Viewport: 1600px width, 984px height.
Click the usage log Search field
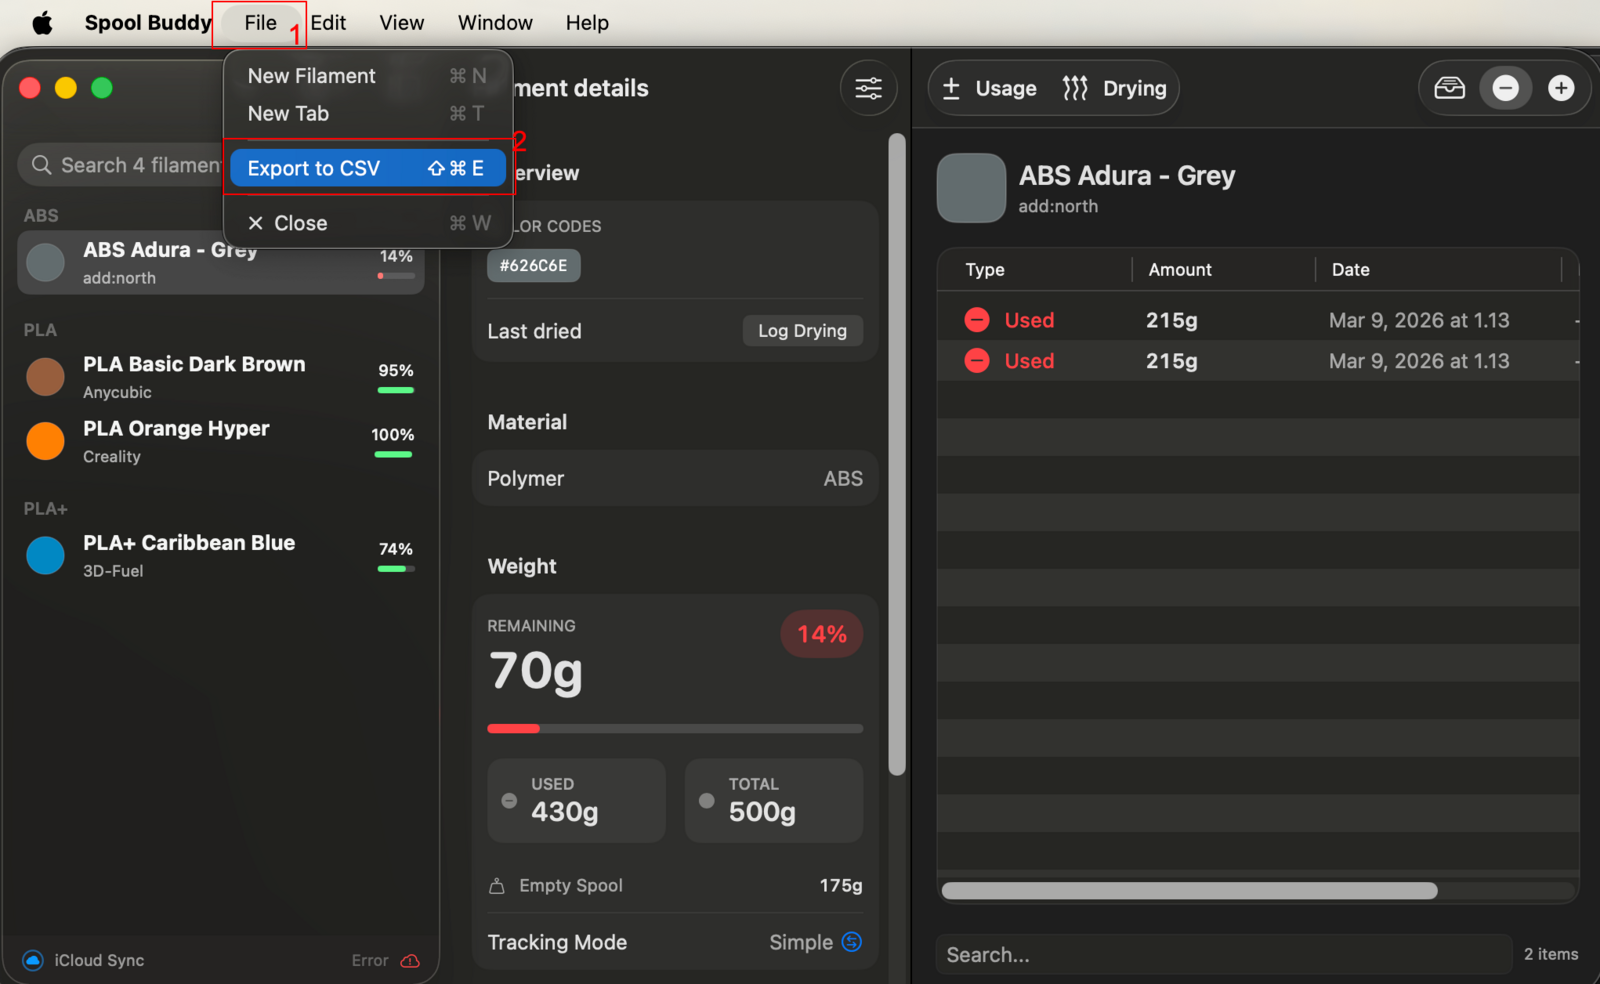1224,955
